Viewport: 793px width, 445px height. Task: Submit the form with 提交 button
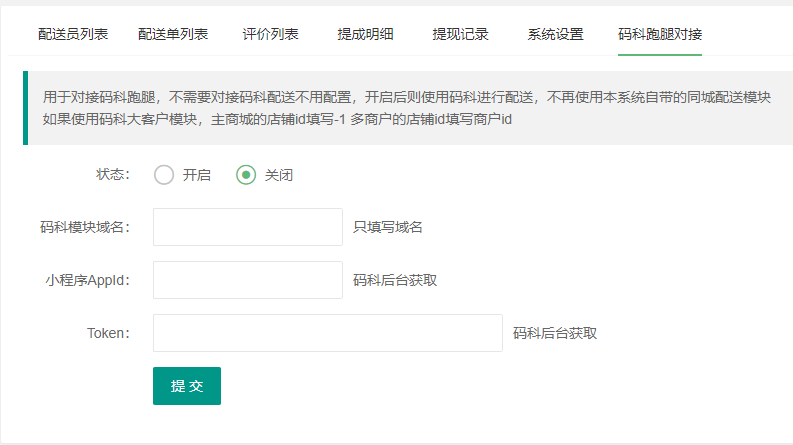187,386
